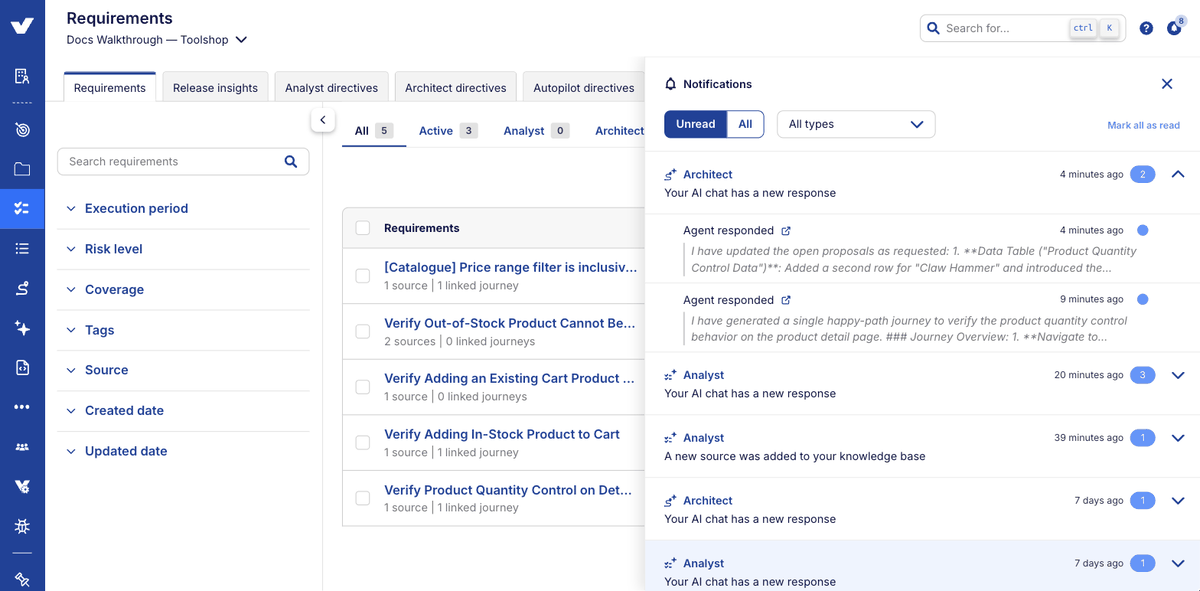Open the team members icon in sidebar

(22, 447)
